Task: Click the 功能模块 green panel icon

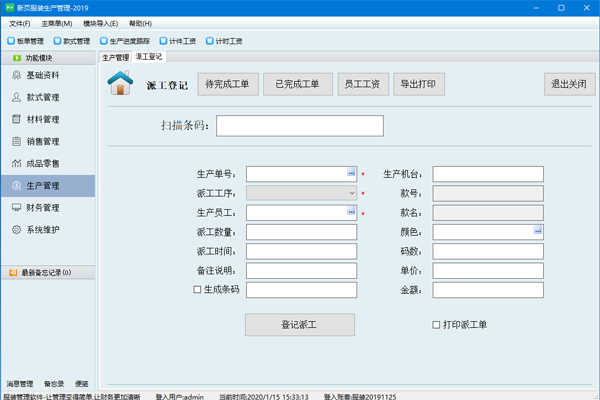Action: [x=17, y=58]
